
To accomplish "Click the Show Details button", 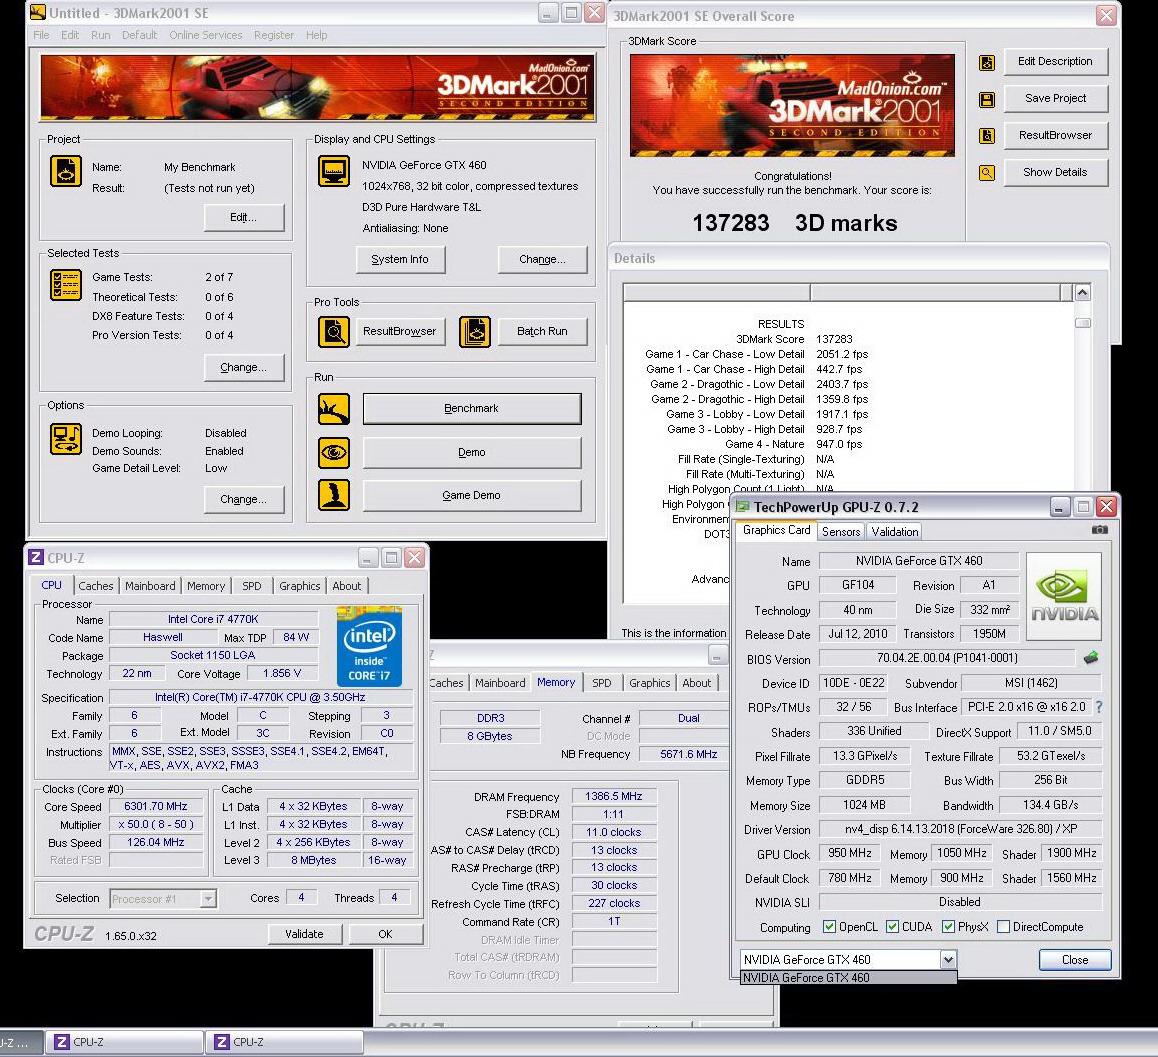I will coord(1055,172).
